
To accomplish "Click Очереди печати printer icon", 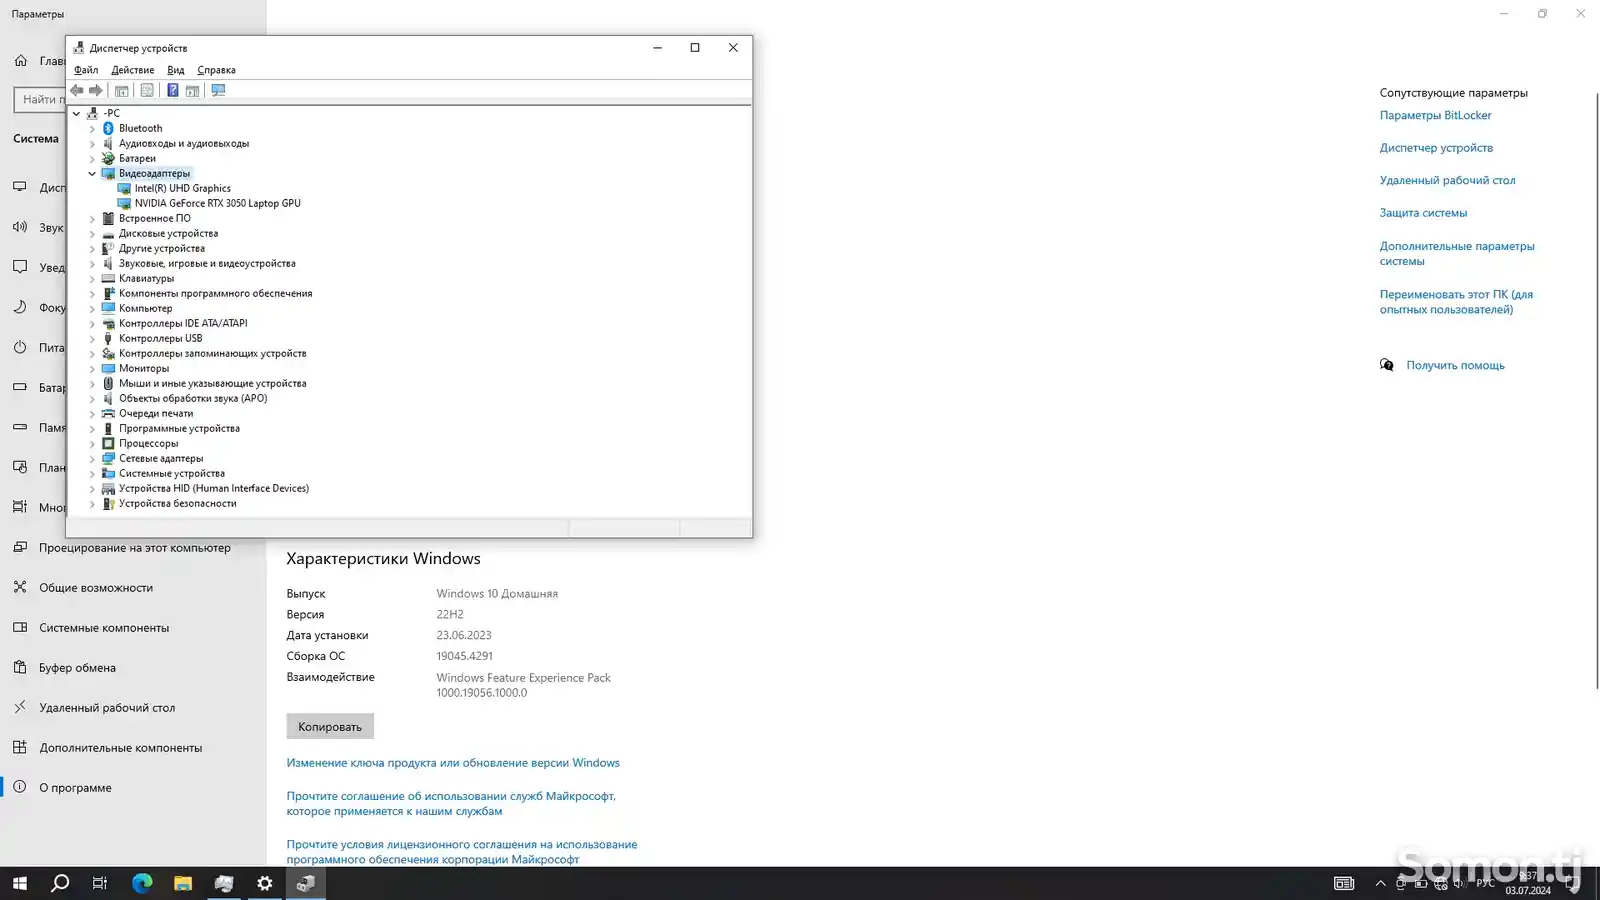I will pyautogui.click(x=108, y=413).
